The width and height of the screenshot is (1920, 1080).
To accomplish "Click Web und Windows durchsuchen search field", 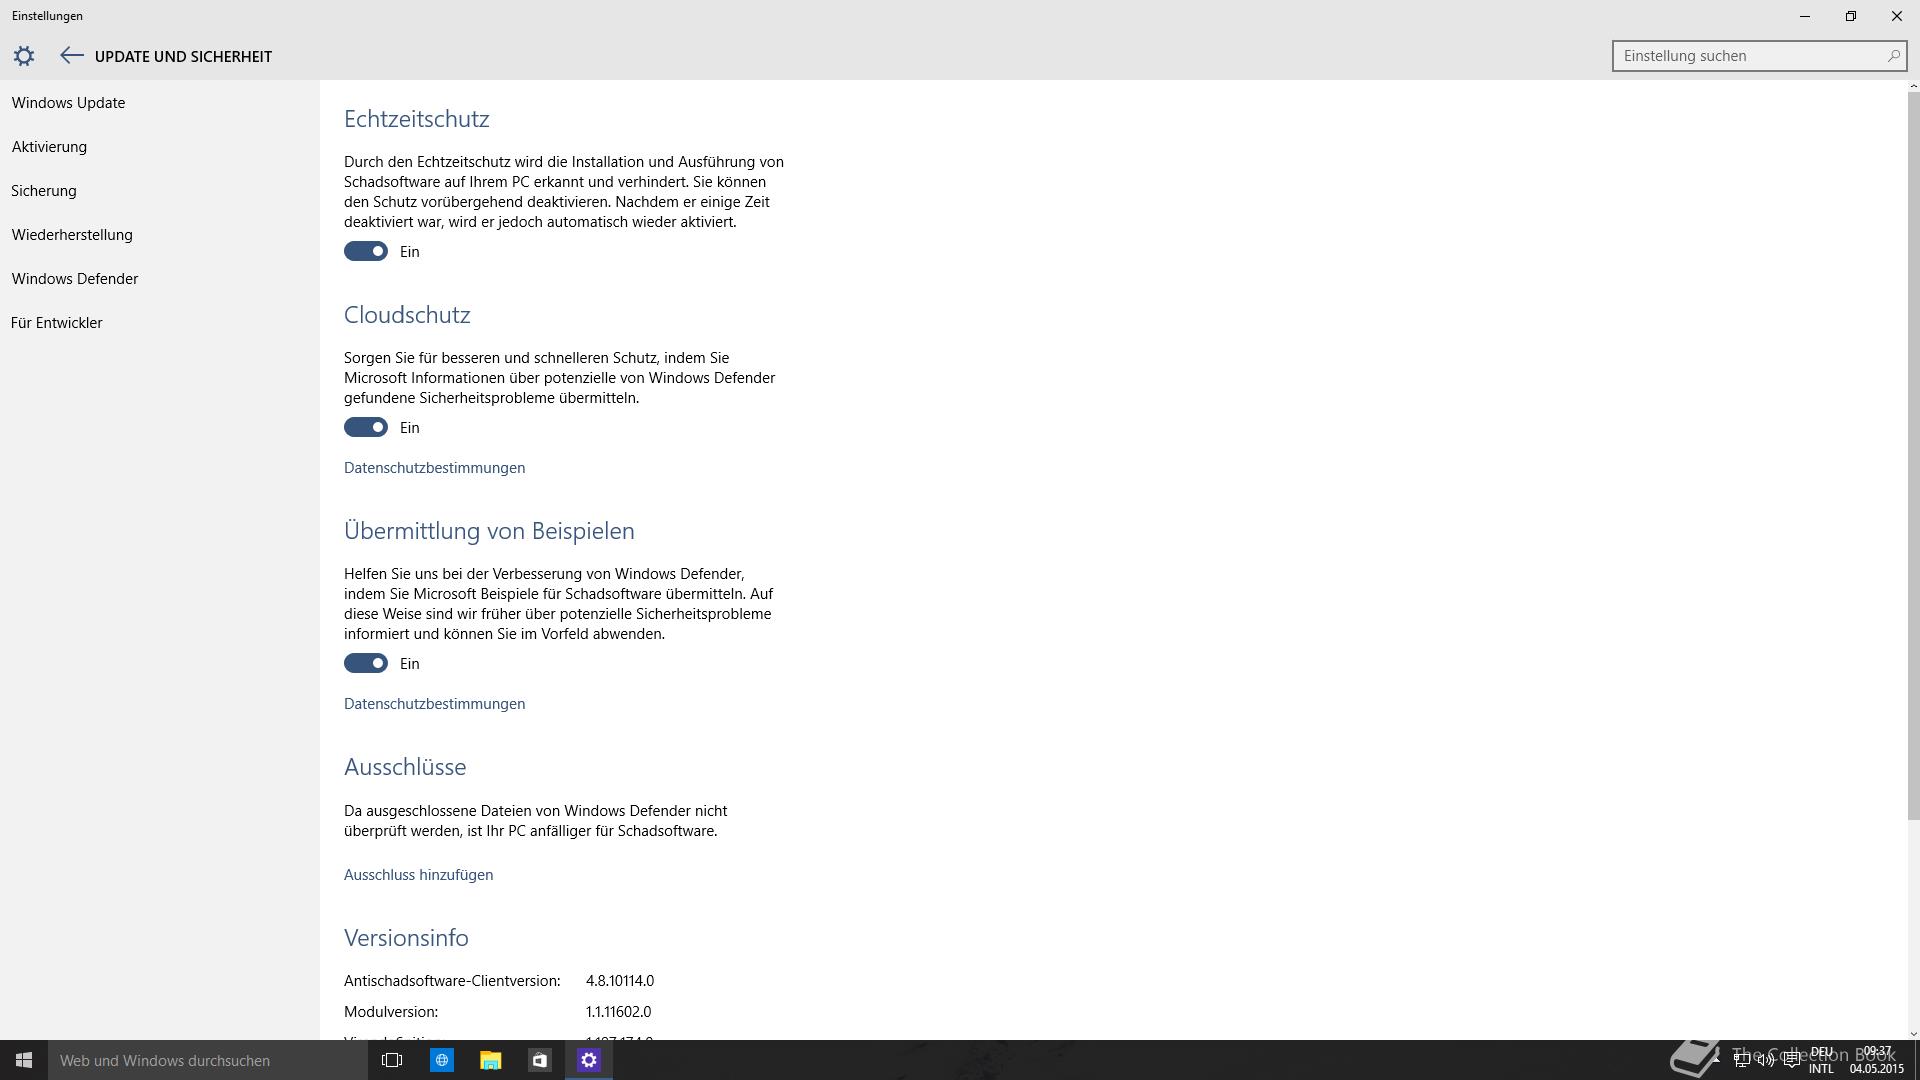I will 208,1060.
